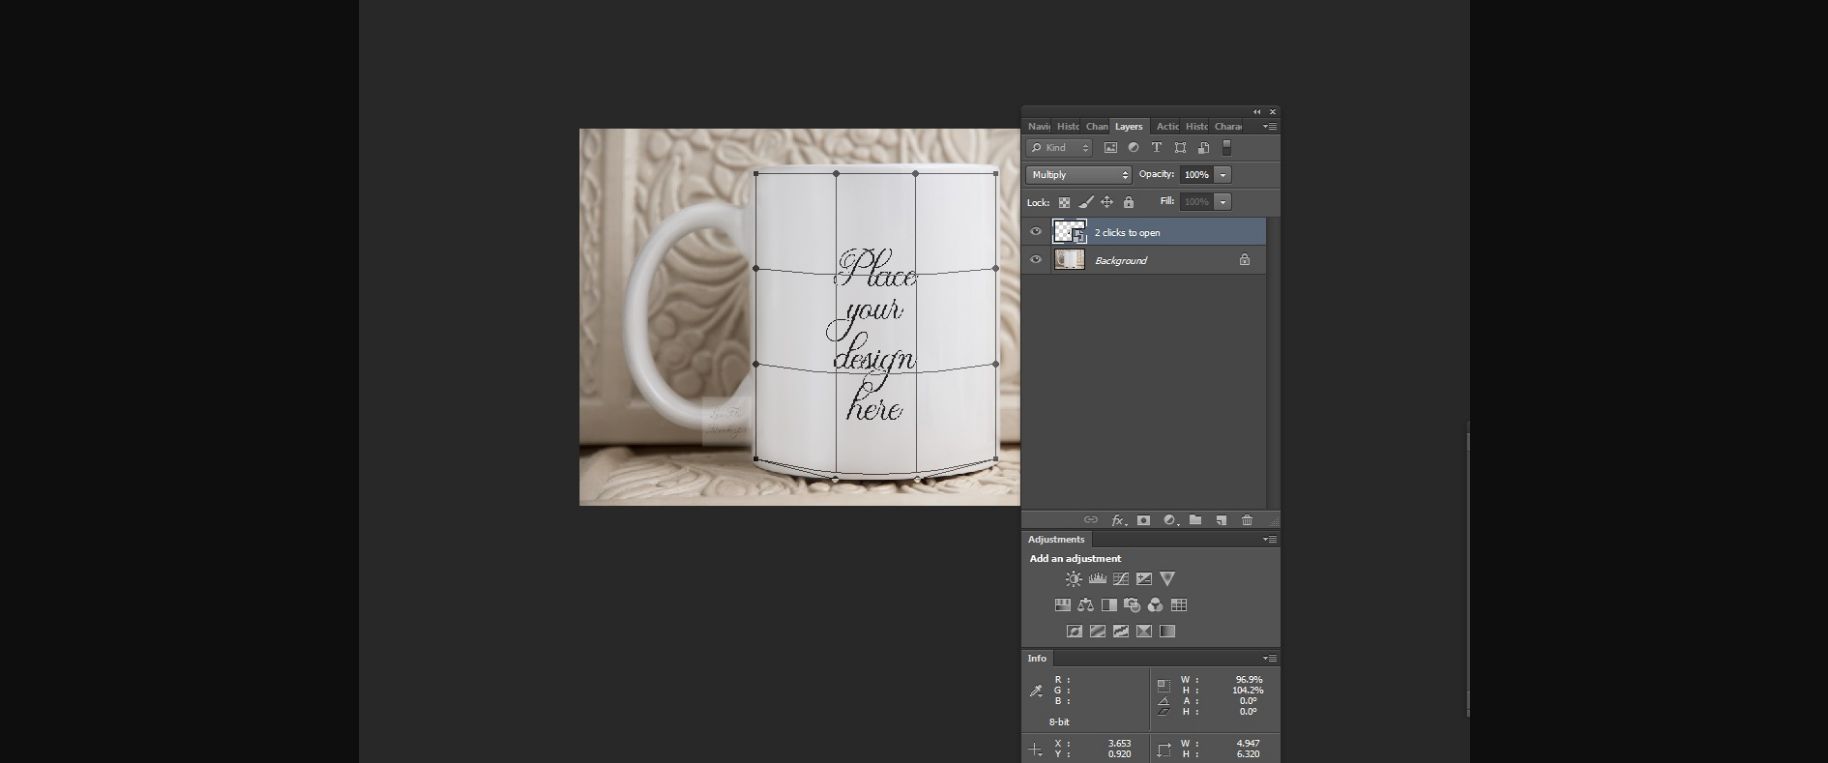Add a Levels adjustment

tap(1097, 579)
